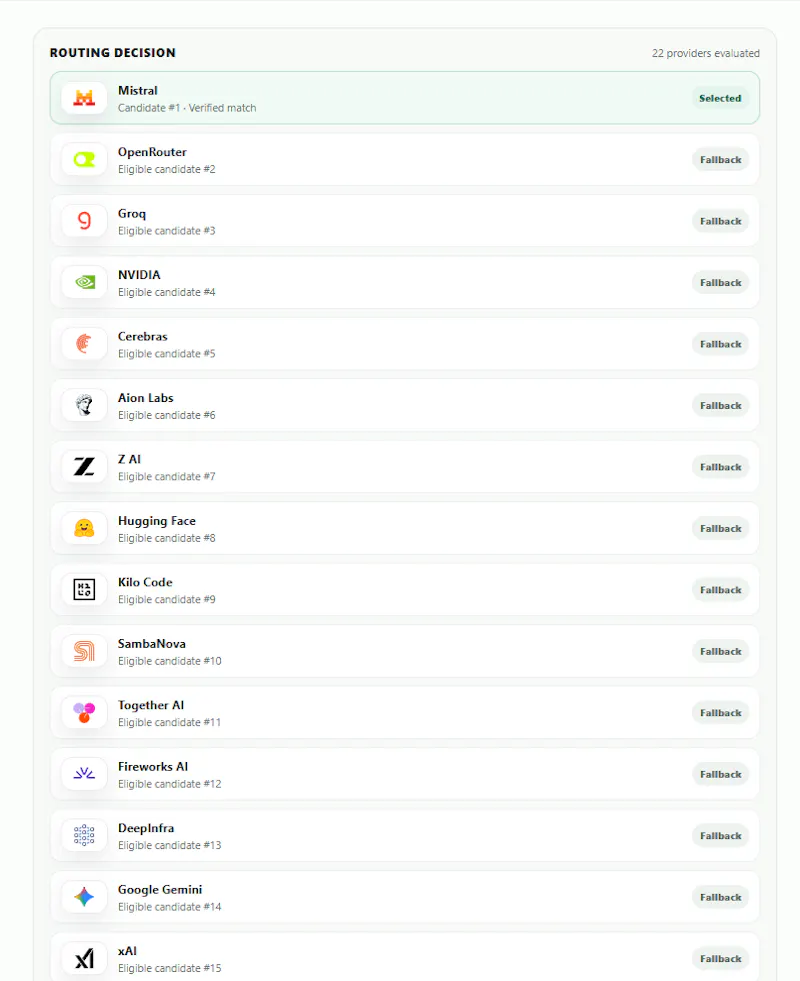Click 'Candidate #1 · Verified match' text

click(x=187, y=108)
